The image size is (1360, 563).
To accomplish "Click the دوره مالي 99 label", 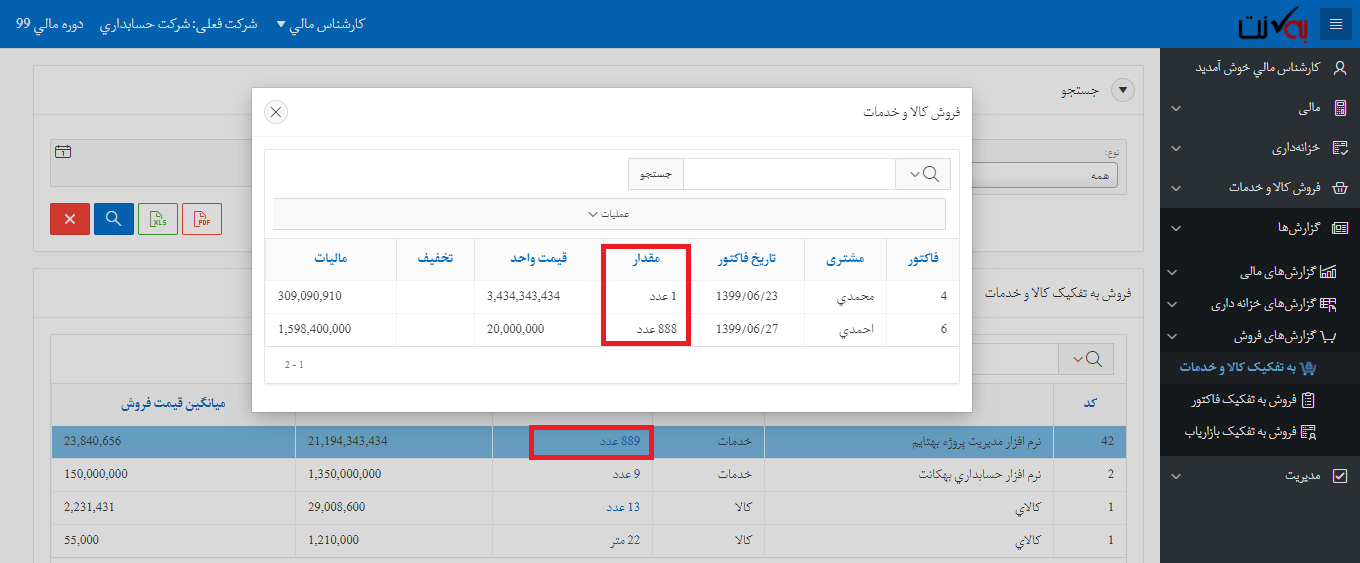I will (x=50, y=24).
